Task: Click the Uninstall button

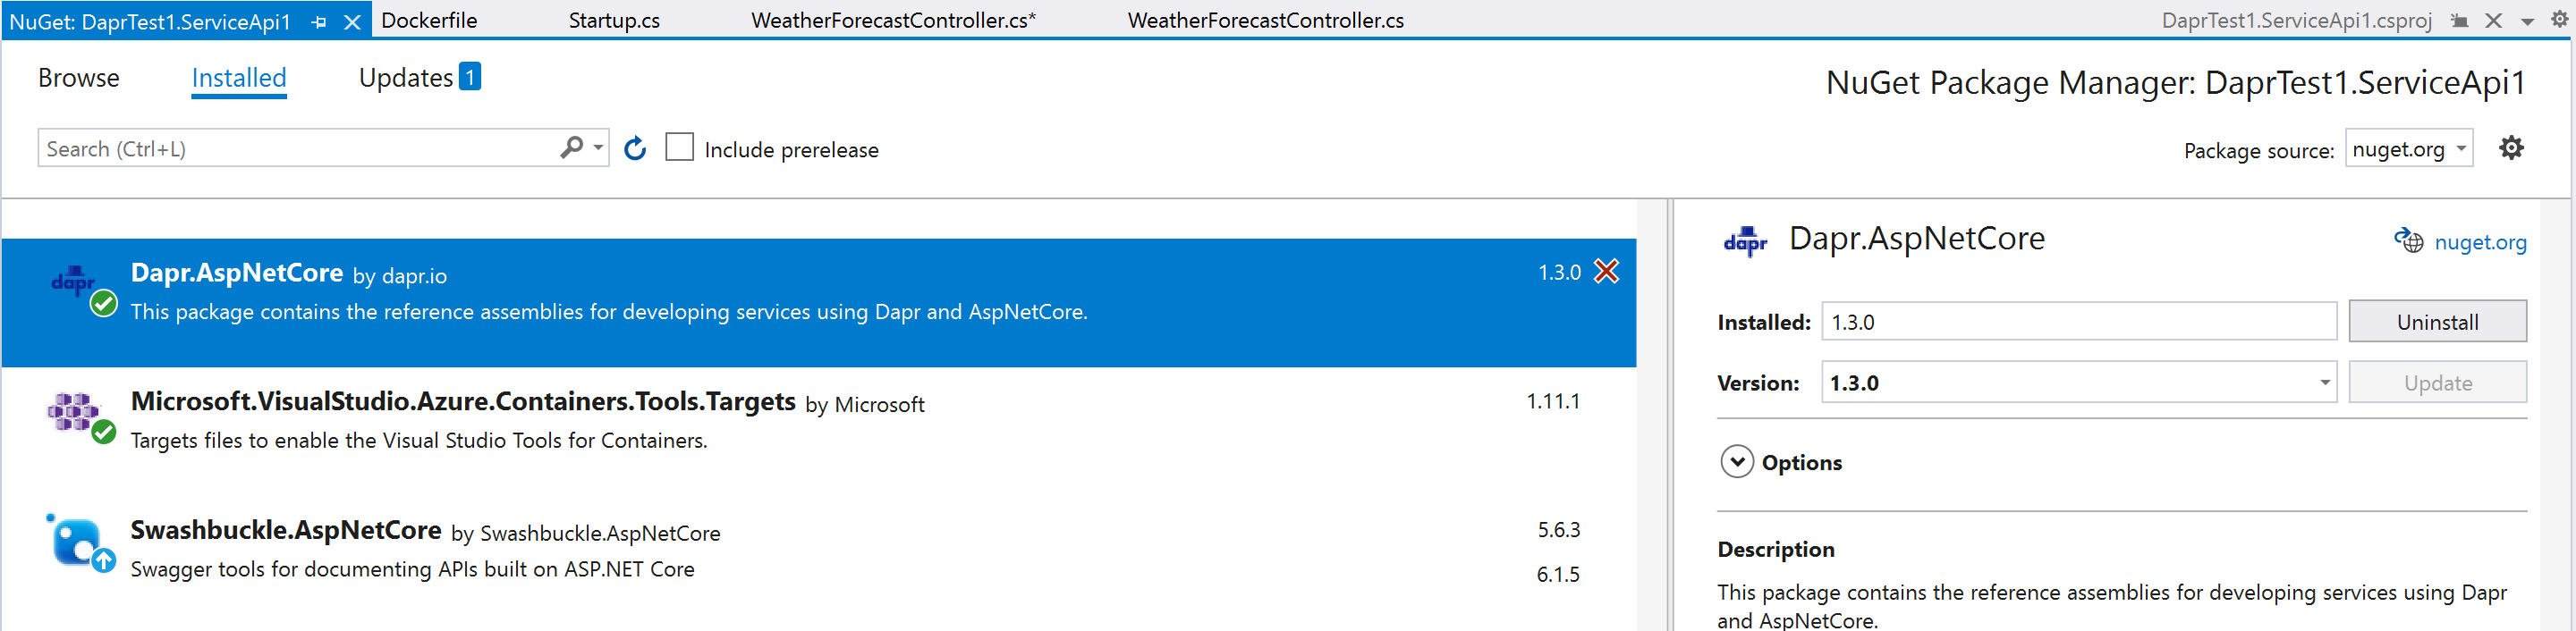Action: click(2437, 321)
